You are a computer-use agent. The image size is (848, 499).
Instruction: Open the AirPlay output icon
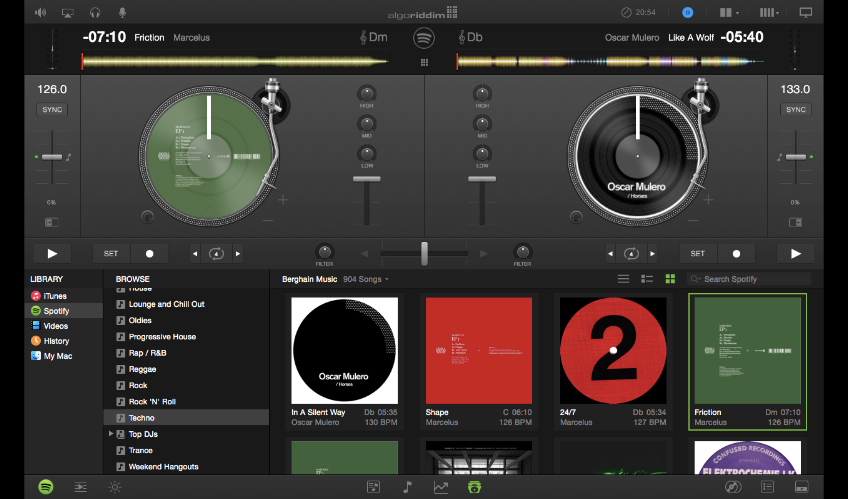[68, 12]
